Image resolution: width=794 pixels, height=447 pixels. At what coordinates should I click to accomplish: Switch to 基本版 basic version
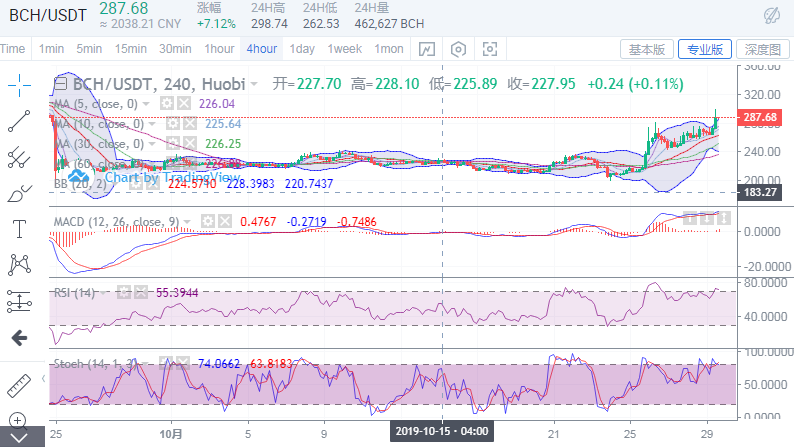click(x=647, y=49)
